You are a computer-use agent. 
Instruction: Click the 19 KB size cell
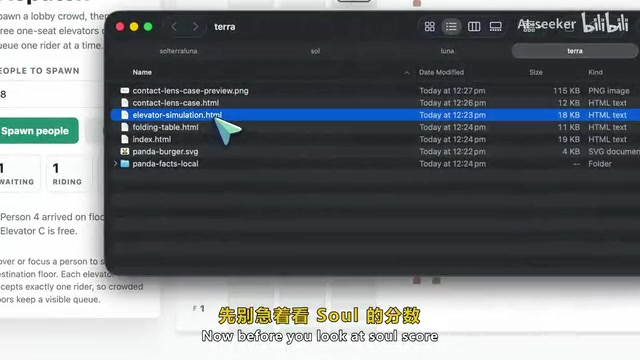569,139
